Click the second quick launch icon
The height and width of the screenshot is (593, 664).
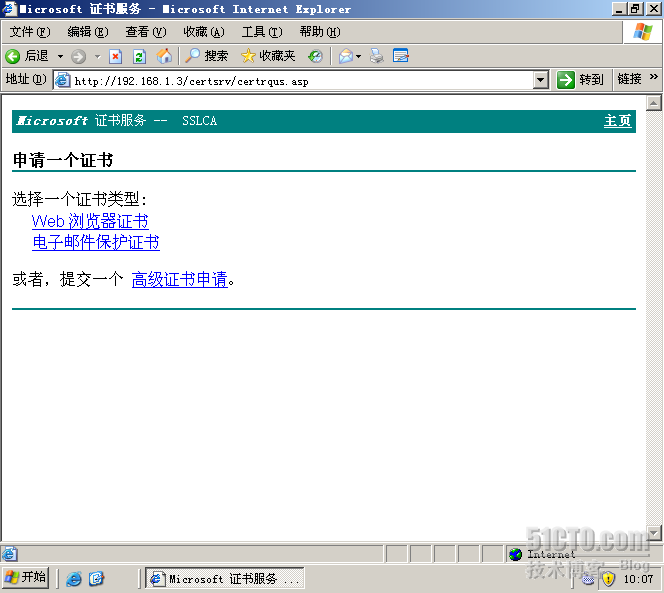click(97, 578)
